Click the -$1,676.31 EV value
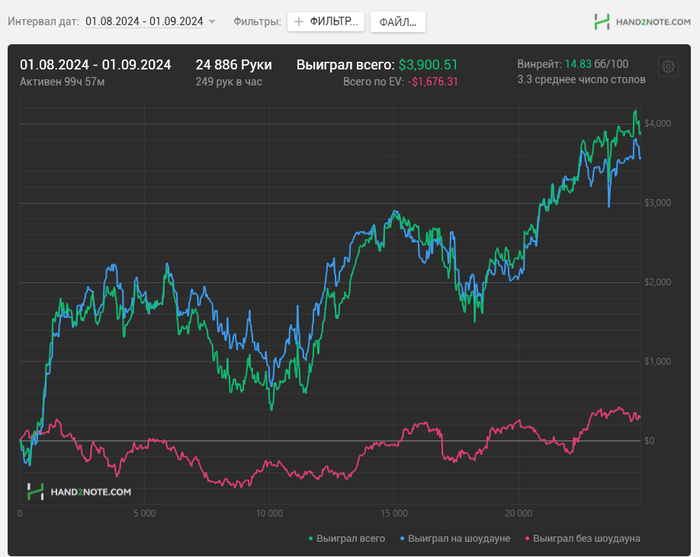This screenshot has width=700, height=557. pyautogui.click(x=433, y=82)
